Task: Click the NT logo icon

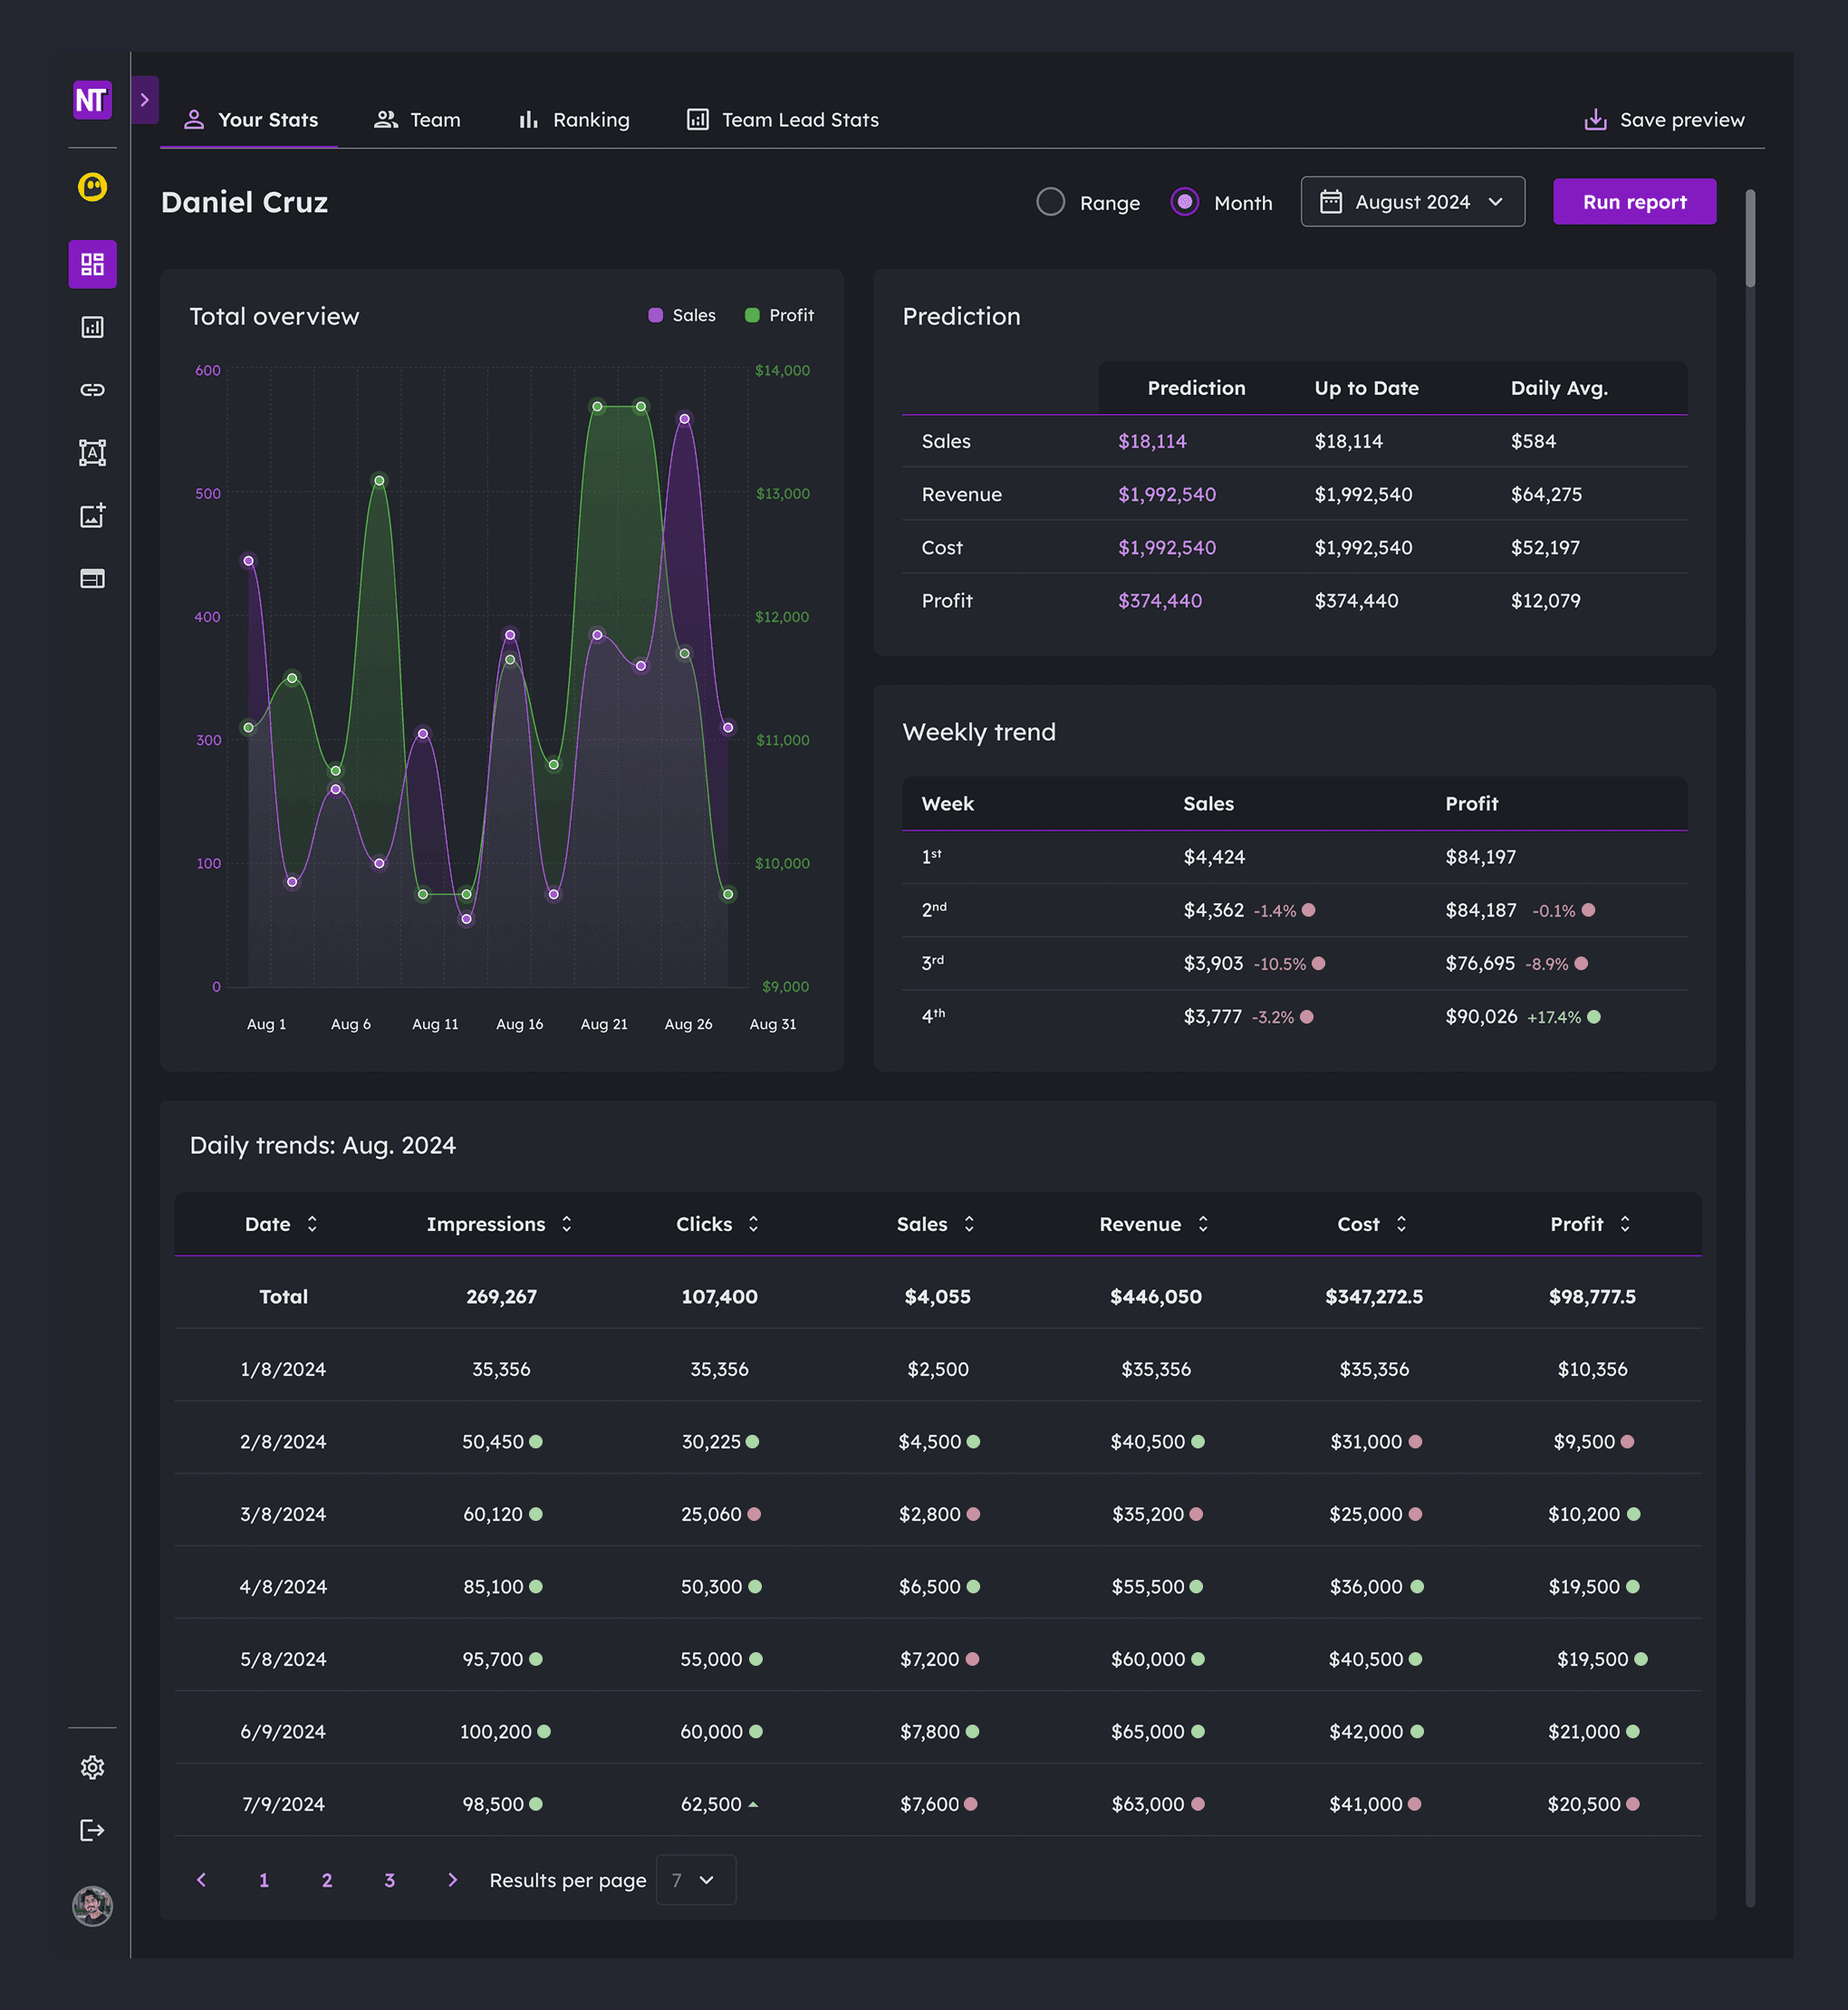Action: (92, 100)
